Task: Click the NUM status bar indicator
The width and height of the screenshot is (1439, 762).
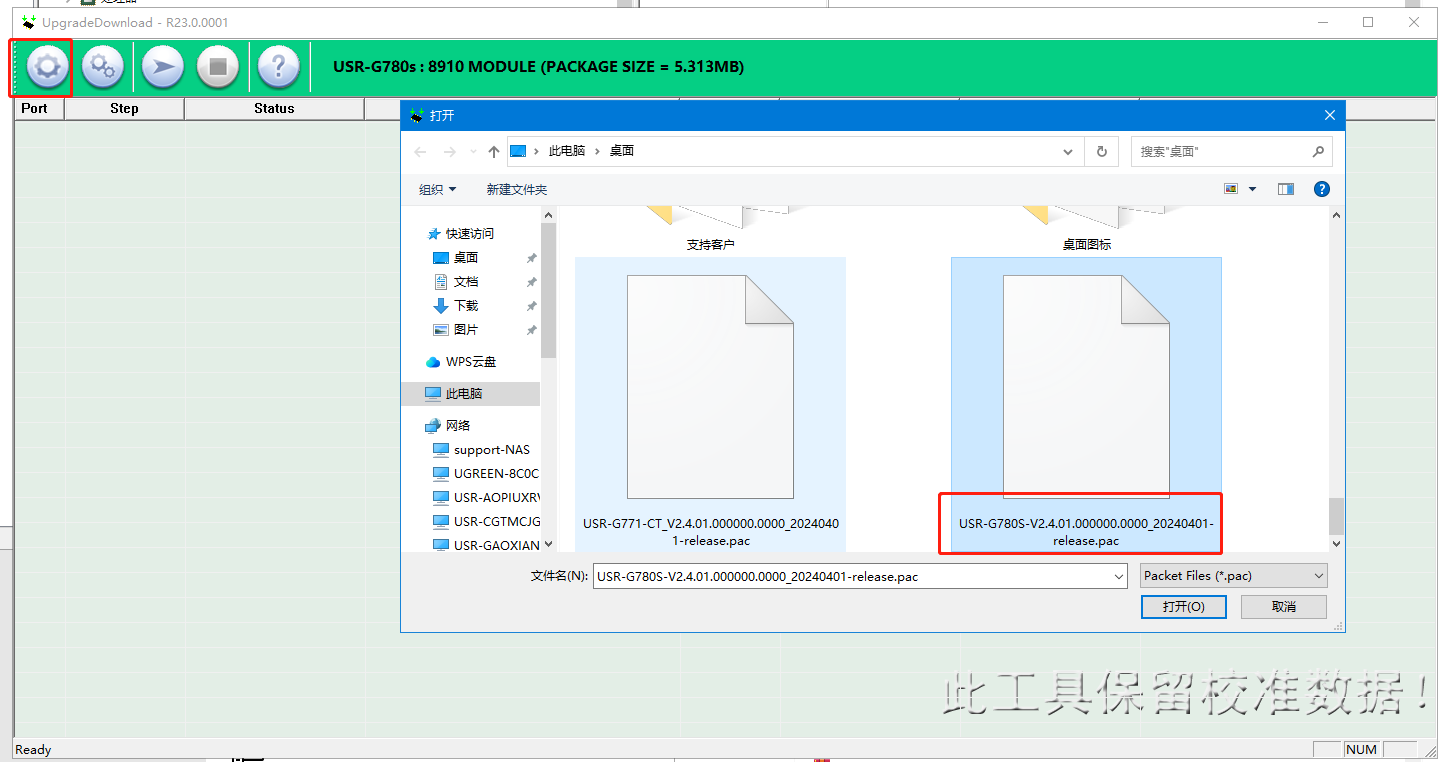Action: [1361, 750]
